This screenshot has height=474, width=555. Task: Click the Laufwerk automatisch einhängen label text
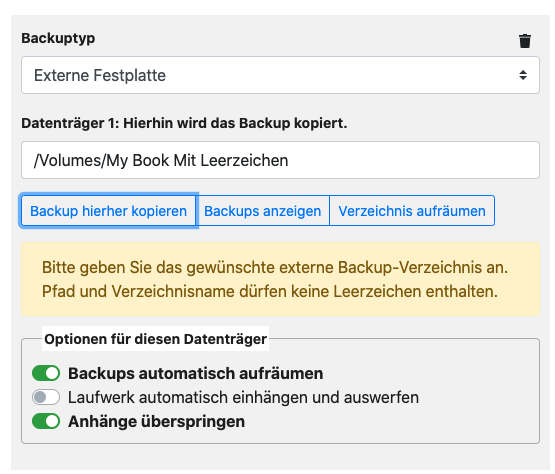pos(243,397)
